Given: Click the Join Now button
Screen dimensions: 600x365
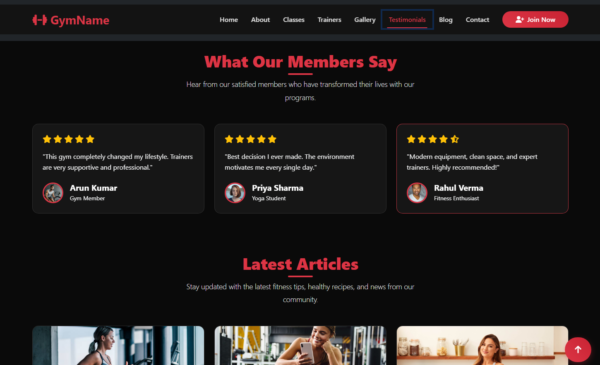Looking at the screenshot, I should 535,20.
